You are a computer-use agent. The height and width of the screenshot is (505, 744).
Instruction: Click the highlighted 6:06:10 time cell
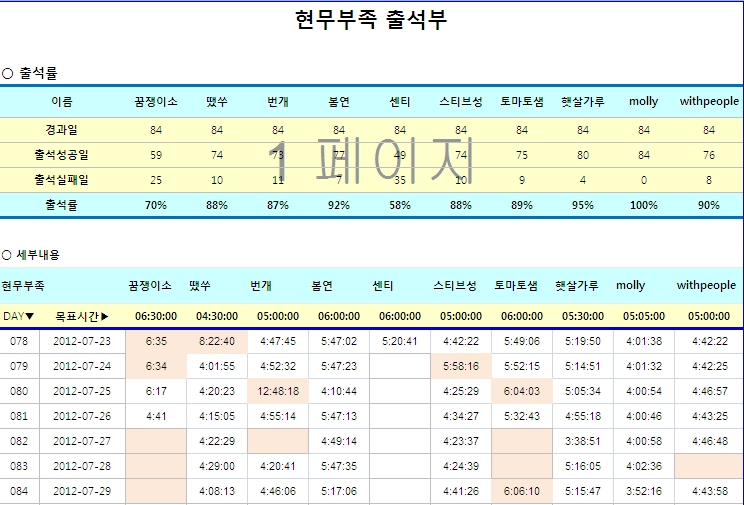(522, 491)
